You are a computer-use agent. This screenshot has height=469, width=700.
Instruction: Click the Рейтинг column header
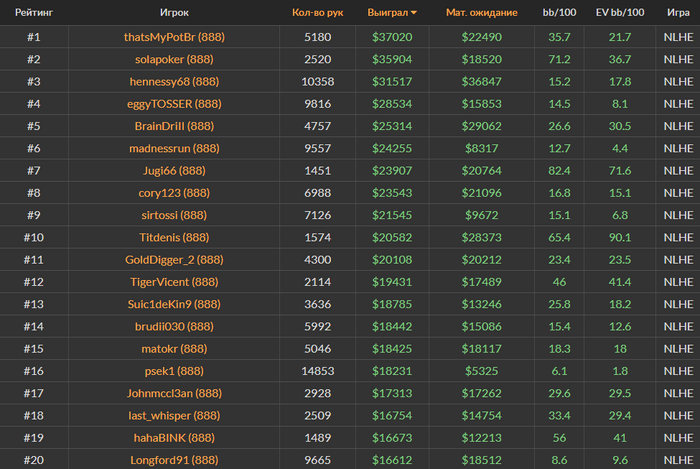[x=34, y=12]
